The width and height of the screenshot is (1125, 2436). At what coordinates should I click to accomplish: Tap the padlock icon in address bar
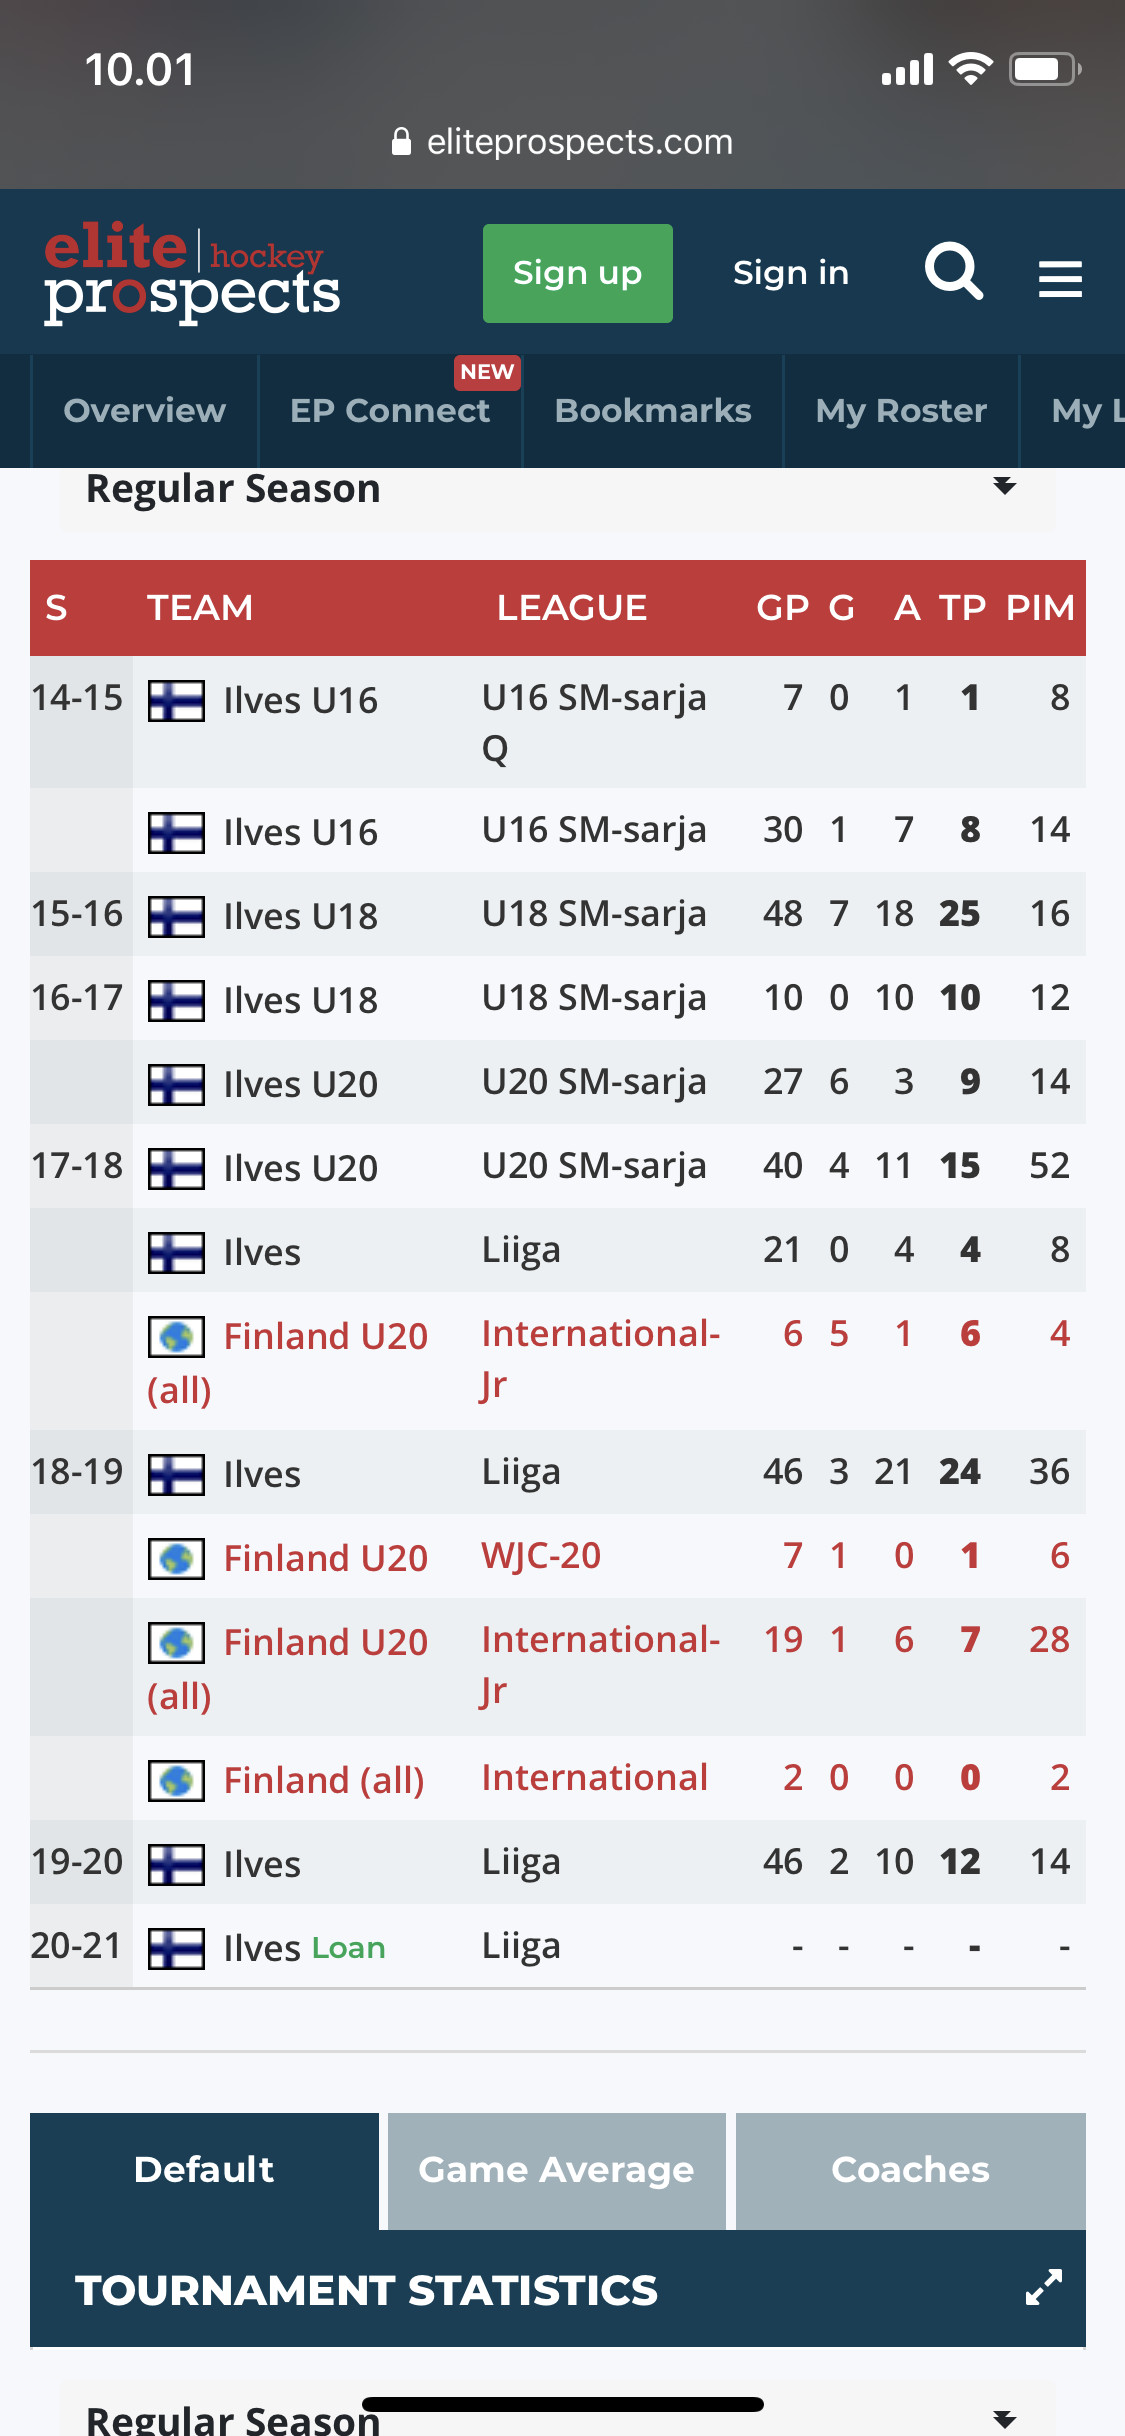click(401, 142)
